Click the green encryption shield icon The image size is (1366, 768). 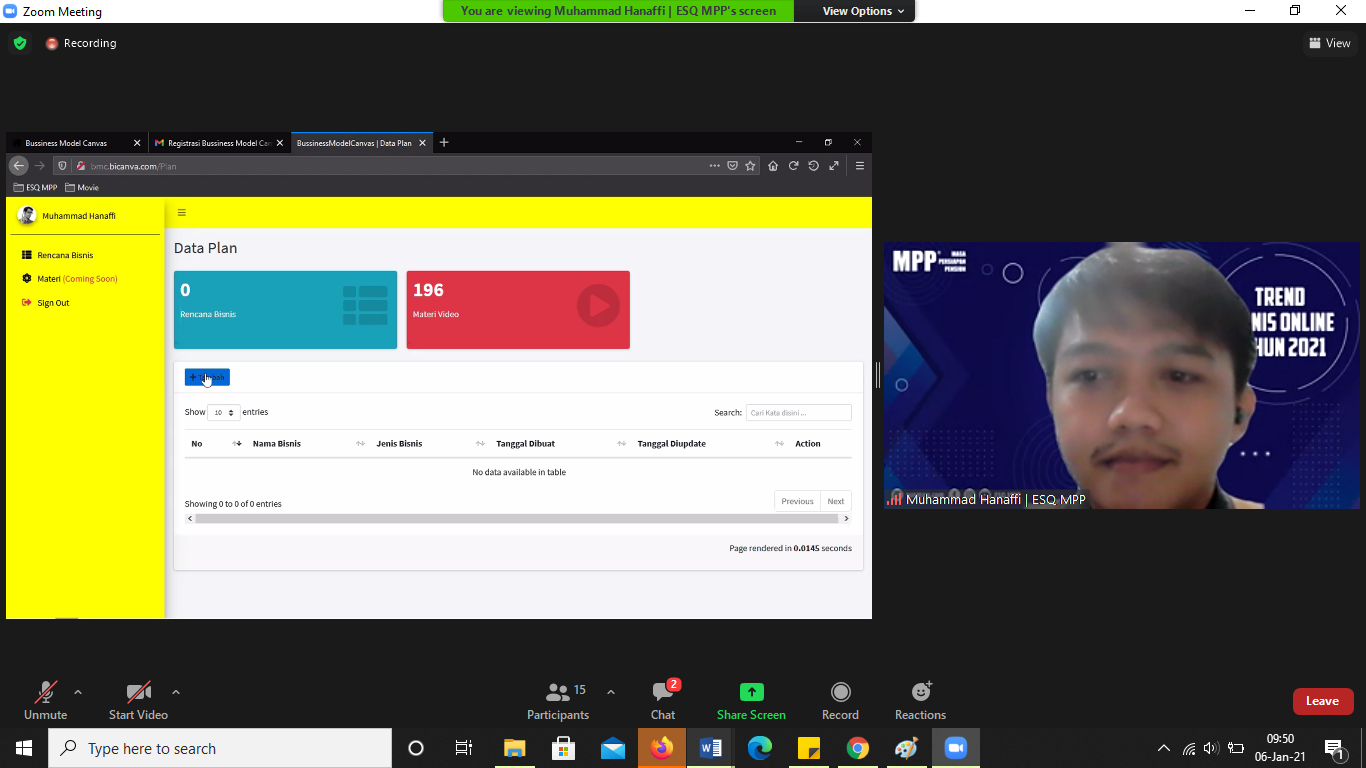(x=20, y=43)
